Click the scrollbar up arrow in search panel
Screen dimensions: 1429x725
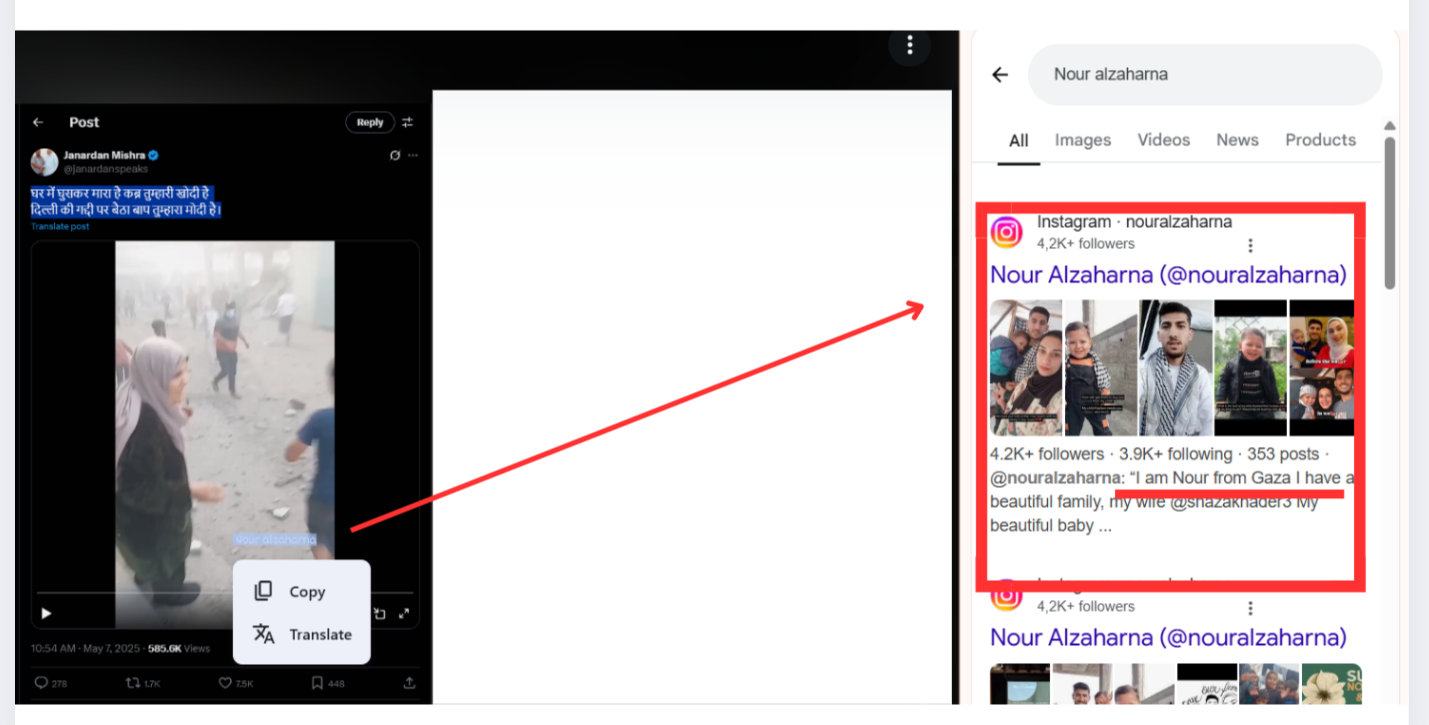[x=1389, y=126]
